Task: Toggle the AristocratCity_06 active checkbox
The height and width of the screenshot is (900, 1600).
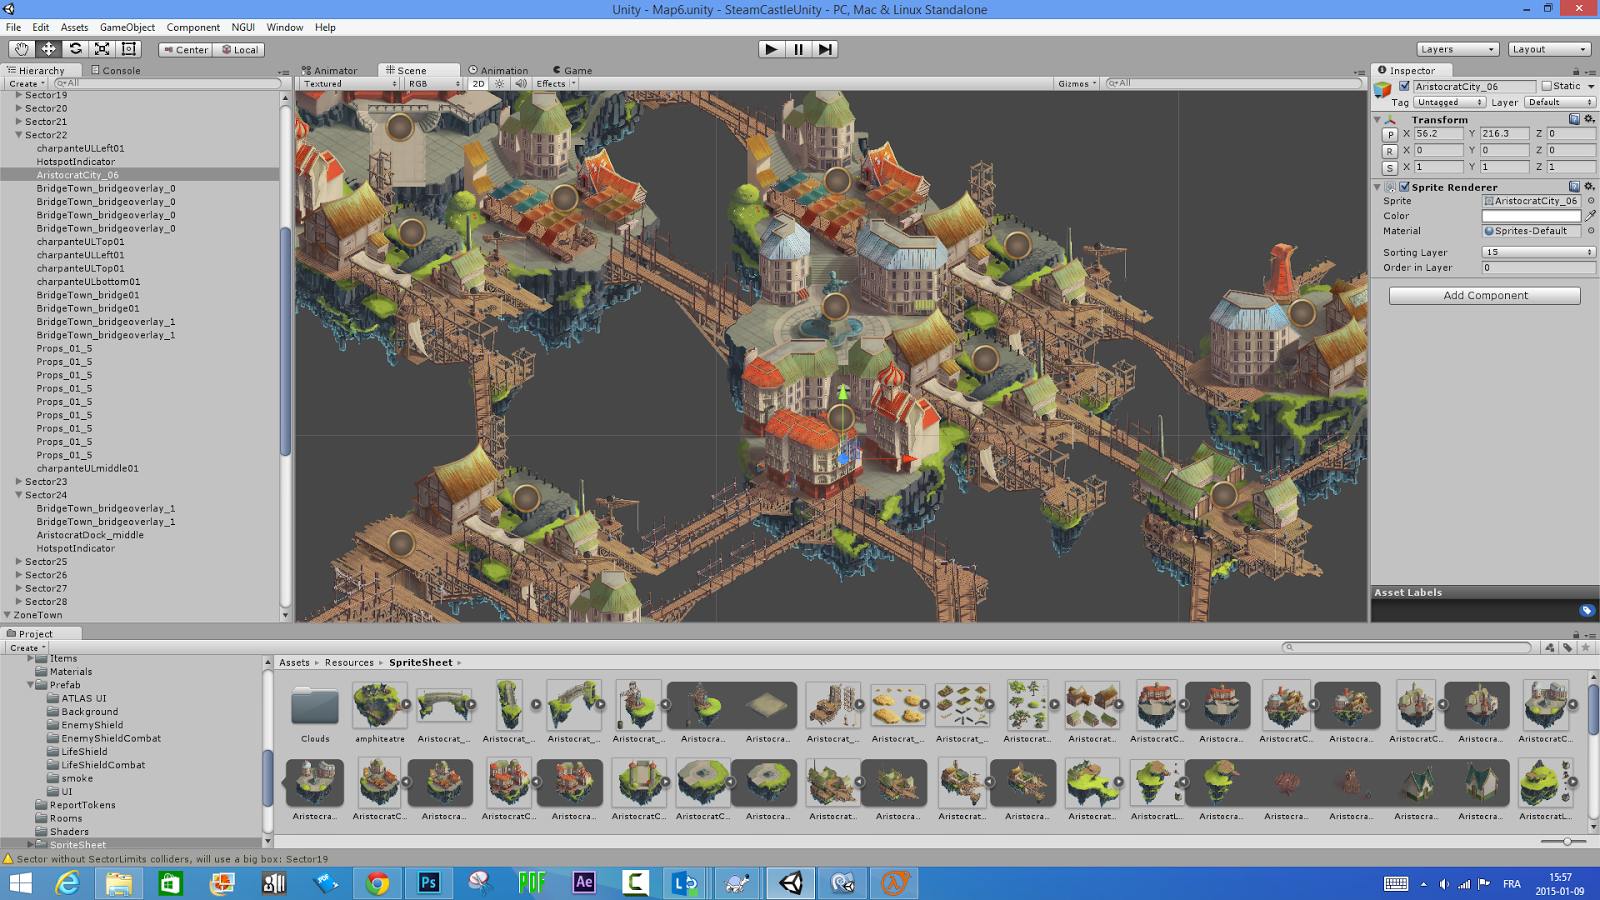Action: (x=1404, y=87)
